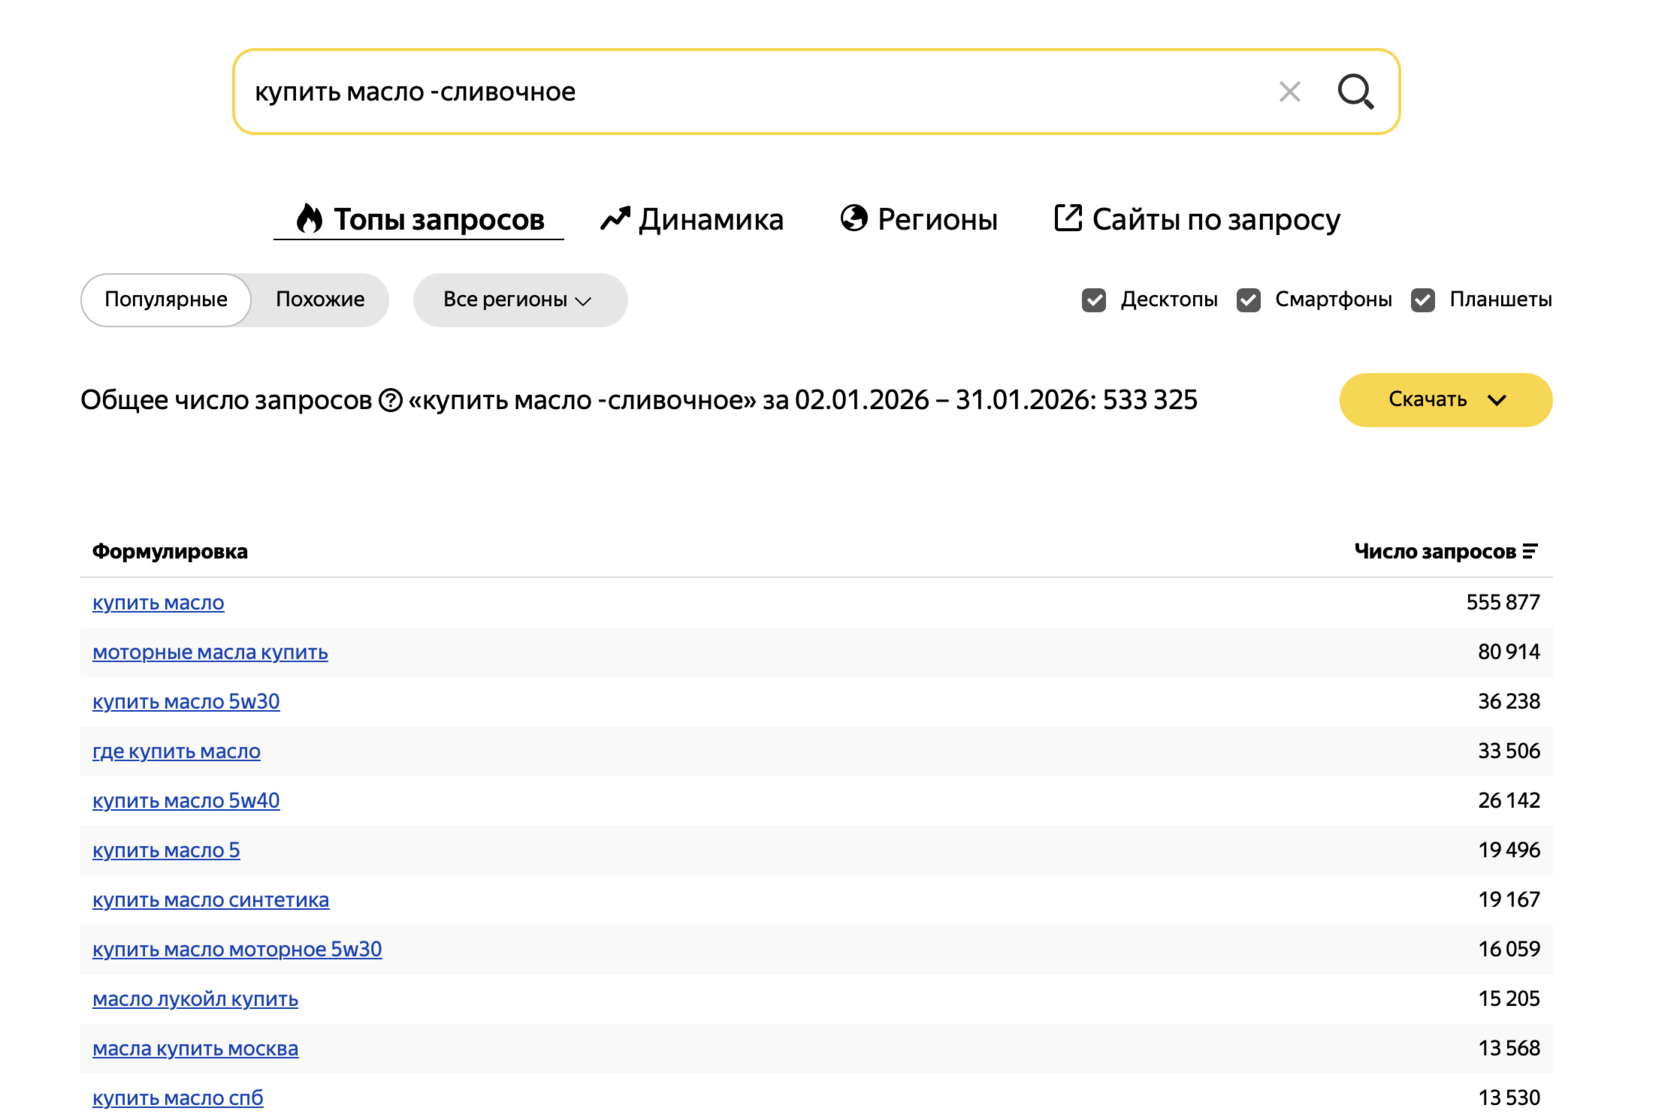
Task: Uncheck the Смартфоны checkbox
Action: click(1248, 299)
